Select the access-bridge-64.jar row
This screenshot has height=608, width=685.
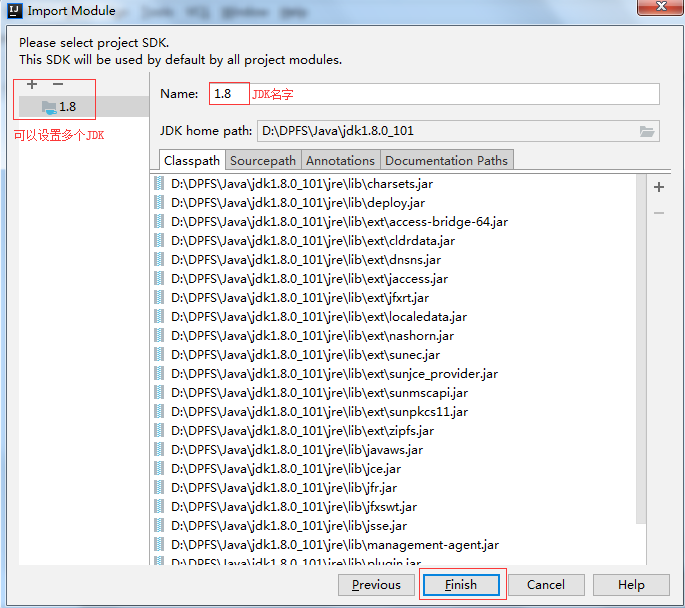point(393,222)
